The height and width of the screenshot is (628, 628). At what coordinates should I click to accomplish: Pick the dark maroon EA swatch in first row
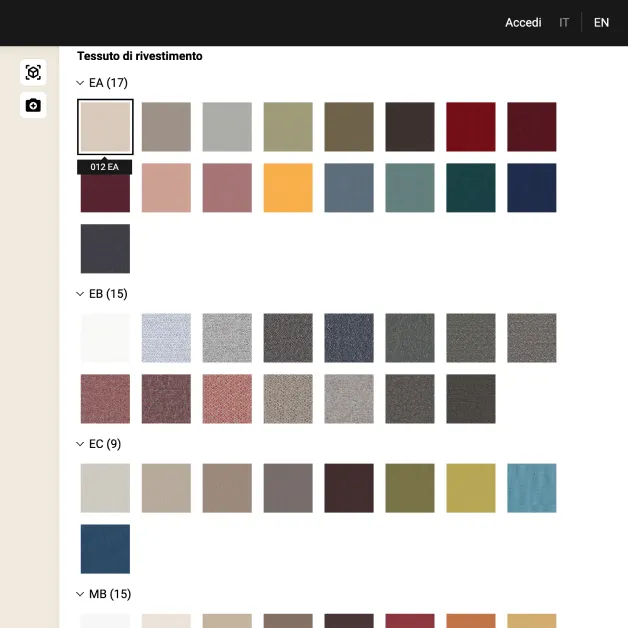tap(531, 127)
